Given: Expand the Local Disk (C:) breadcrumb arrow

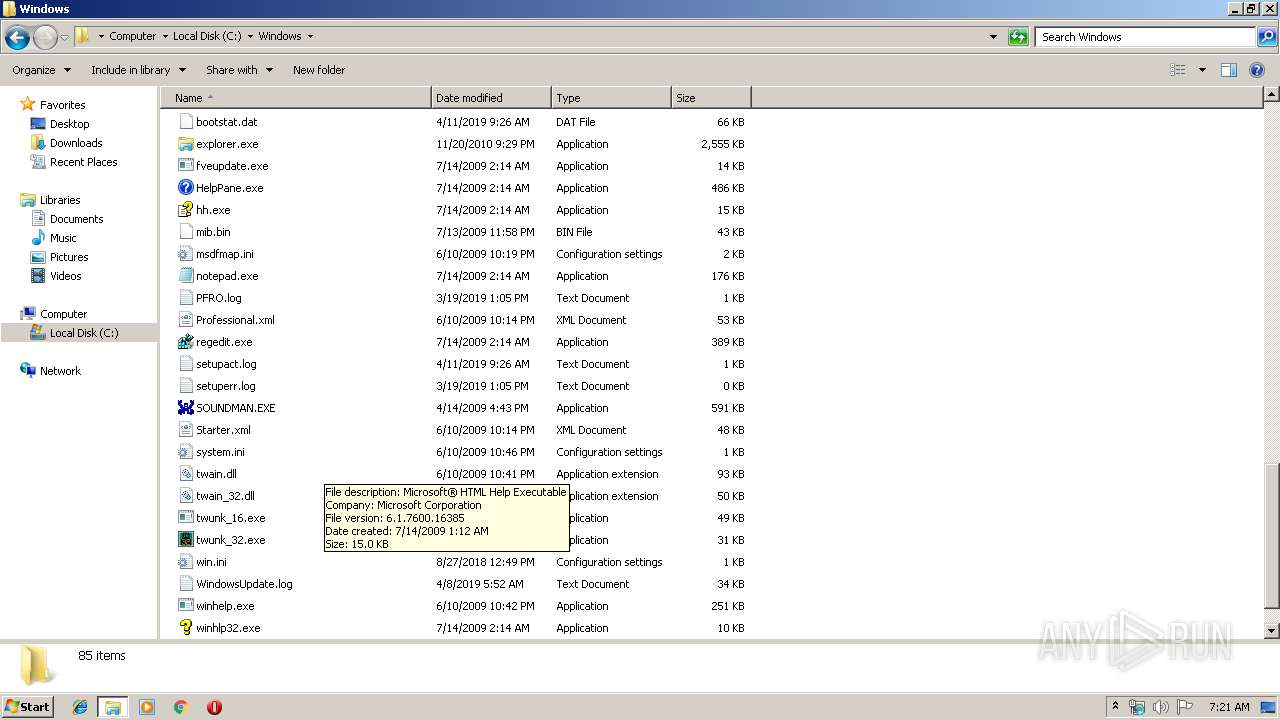Looking at the screenshot, I should pyautogui.click(x=250, y=36).
